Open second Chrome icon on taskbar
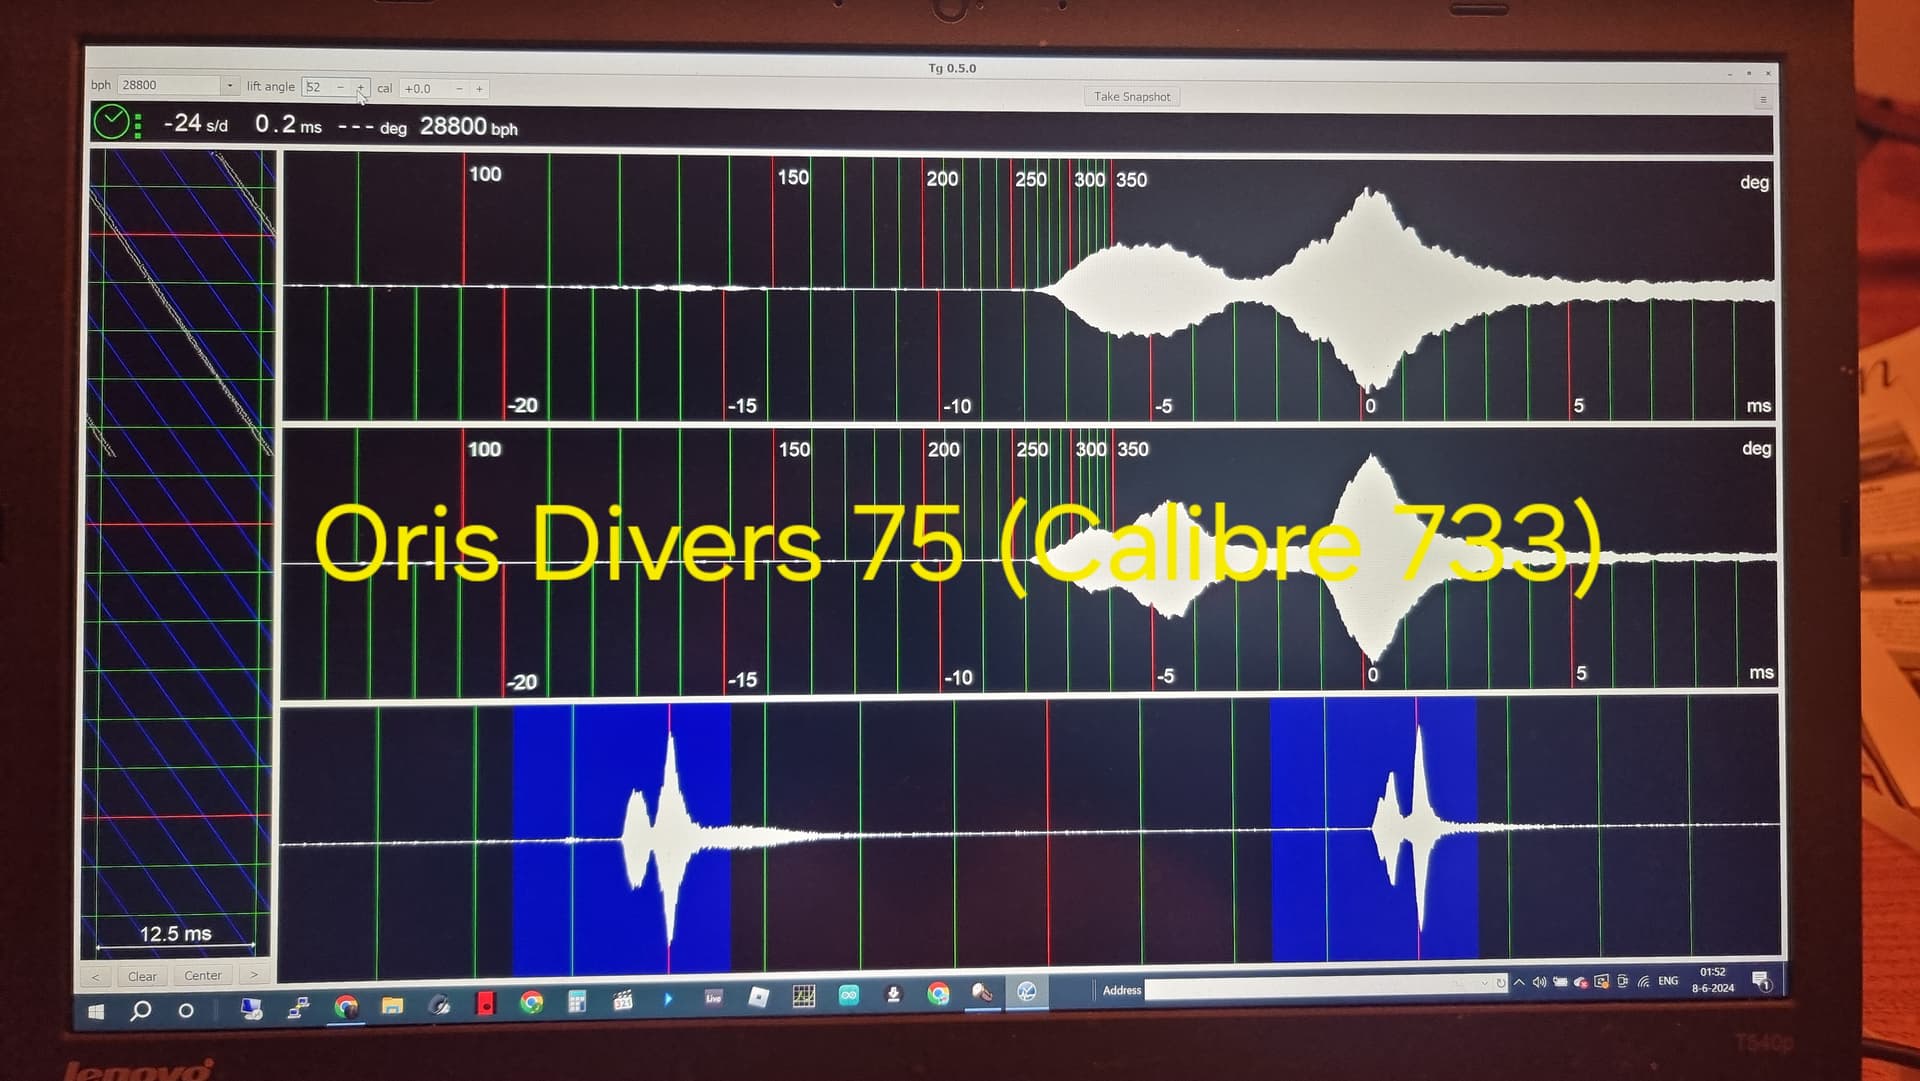The height and width of the screenshot is (1081, 1920). (532, 1002)
